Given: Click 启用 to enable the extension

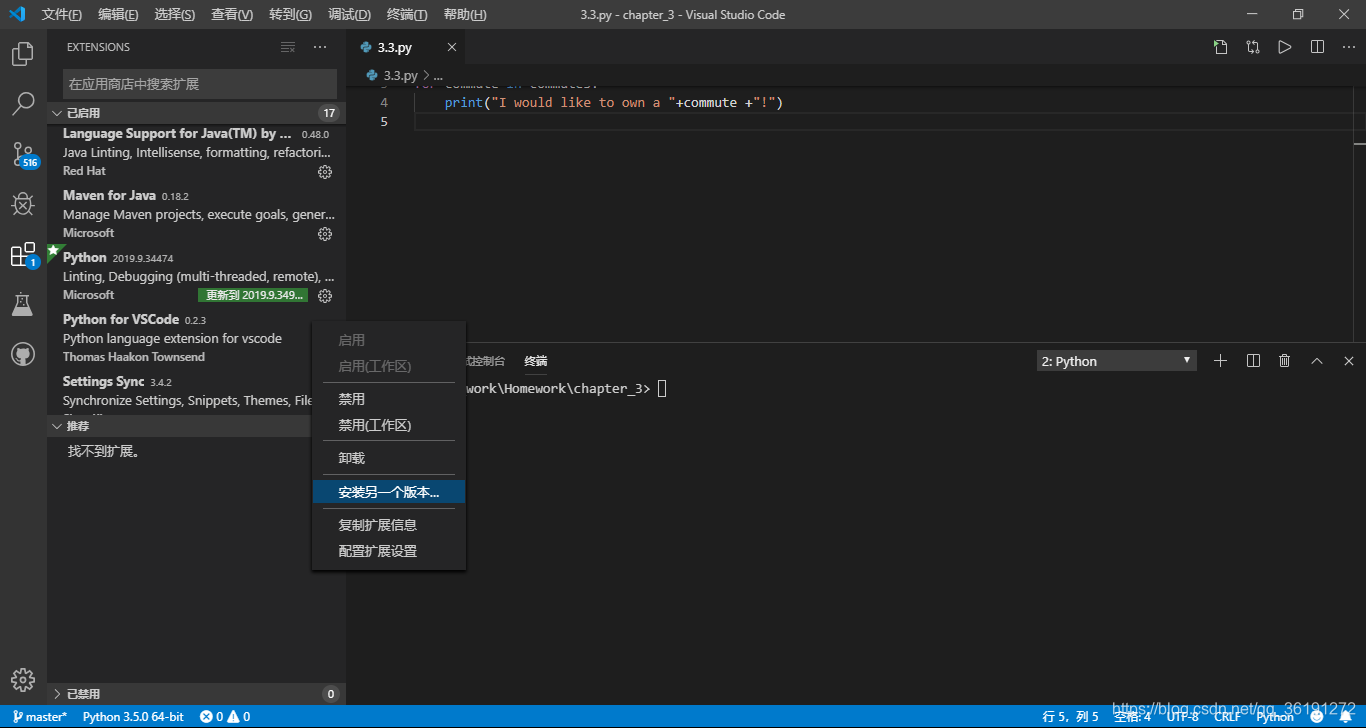Looking at the screenshot, I should click(352, 340).
